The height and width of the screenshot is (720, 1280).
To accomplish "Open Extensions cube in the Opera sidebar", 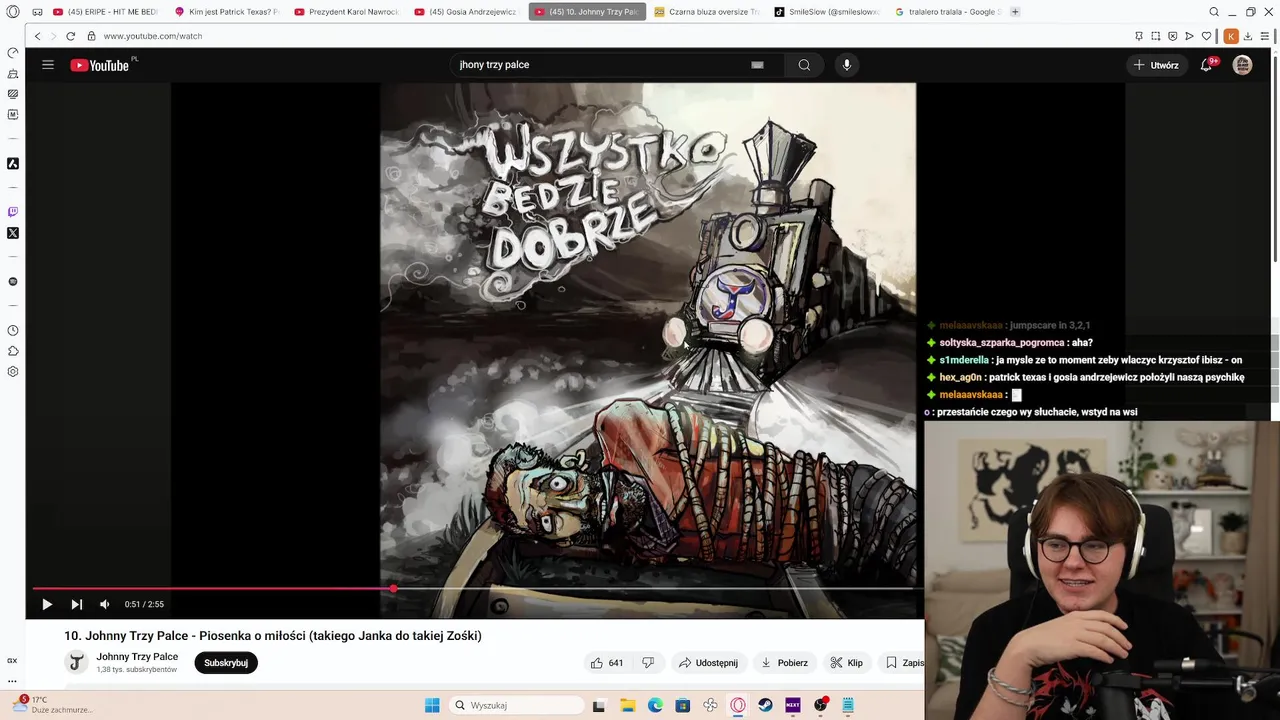I will click(x=13, y=351).
